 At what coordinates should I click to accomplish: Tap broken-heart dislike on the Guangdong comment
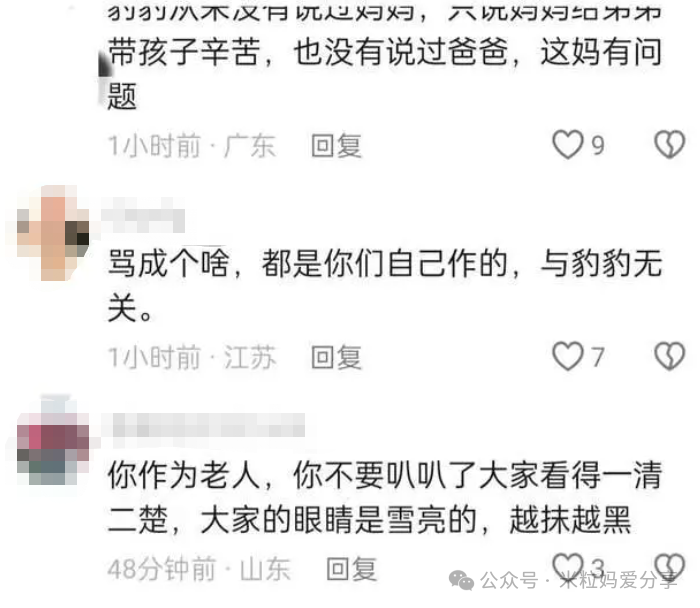pyautogui.click(x=669, y=145)
